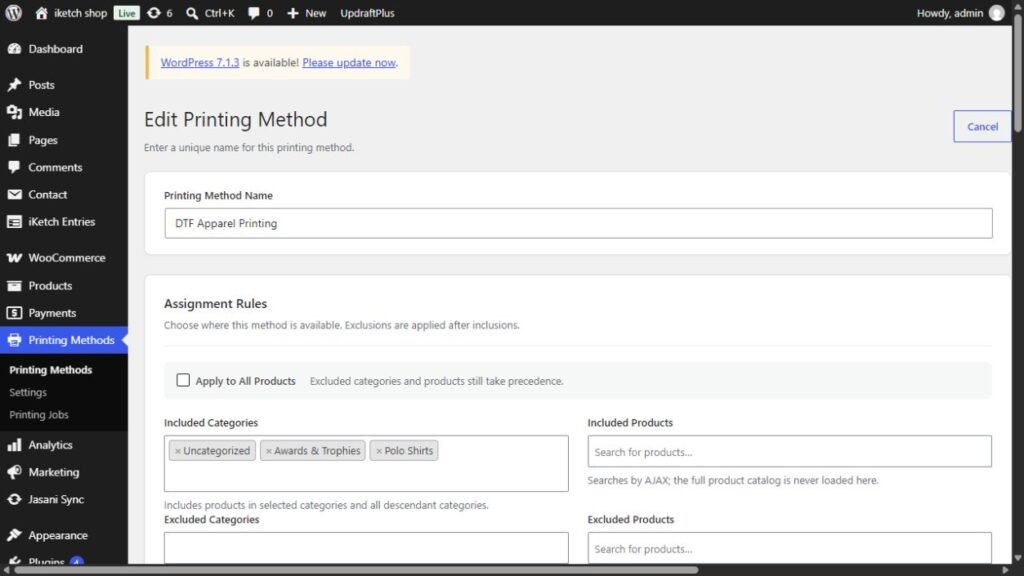Click the Appearance paintbrush icon
This screenshot has width=1024, height=576.
(14, 536)
